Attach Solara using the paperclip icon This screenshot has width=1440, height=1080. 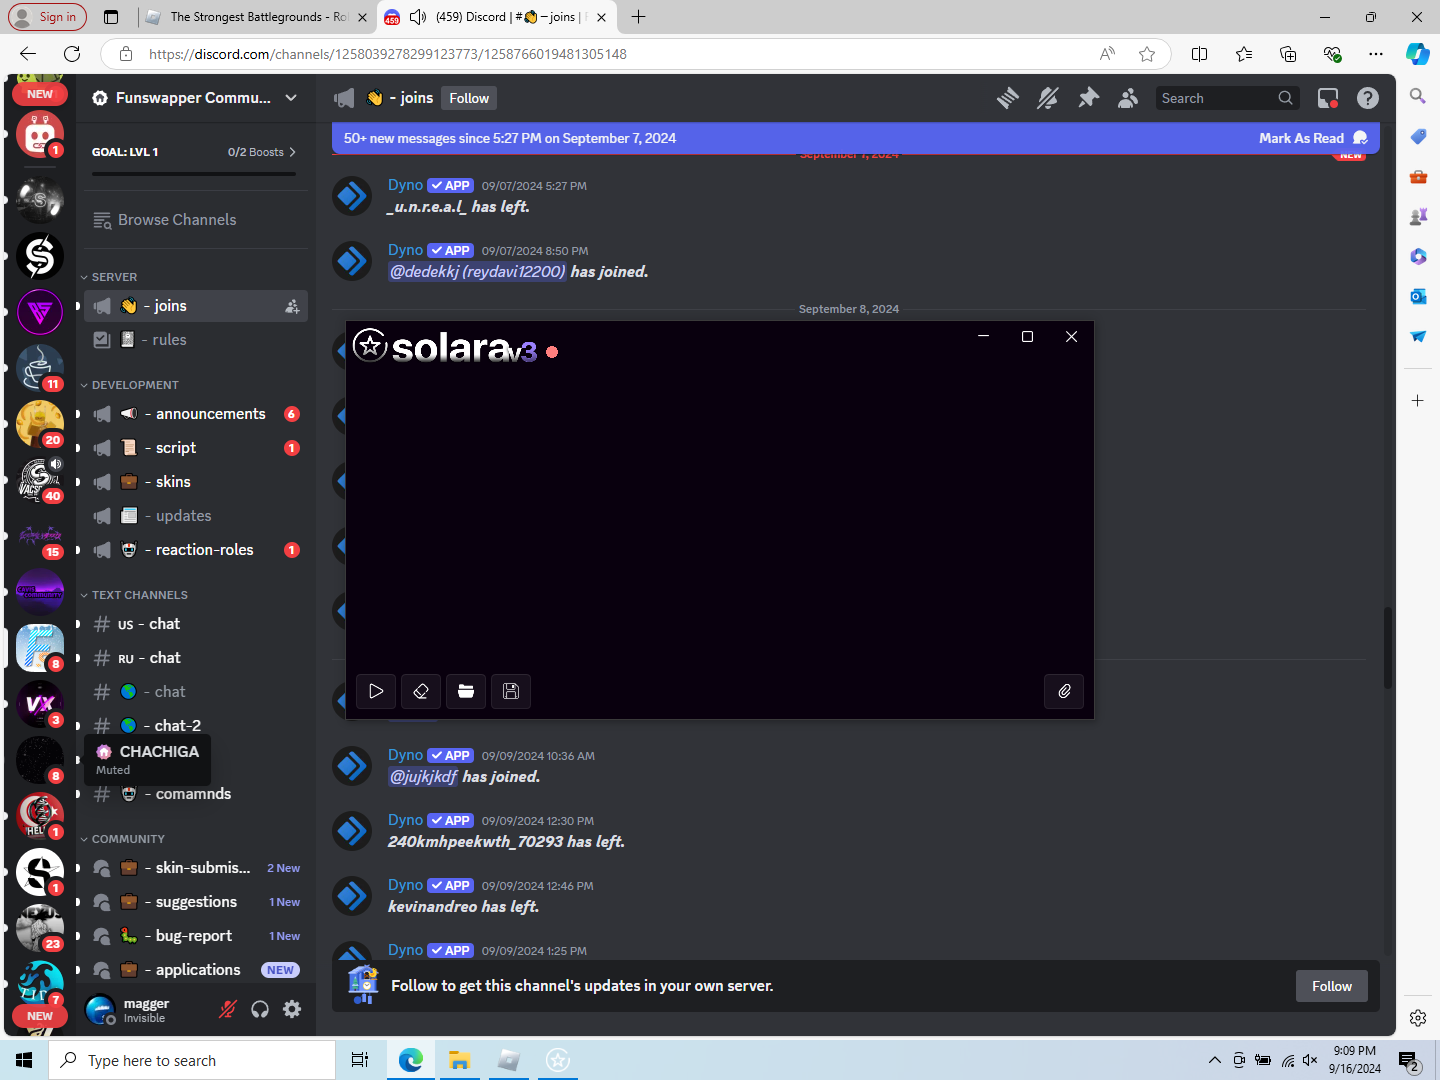click(x=1064, y=691)
